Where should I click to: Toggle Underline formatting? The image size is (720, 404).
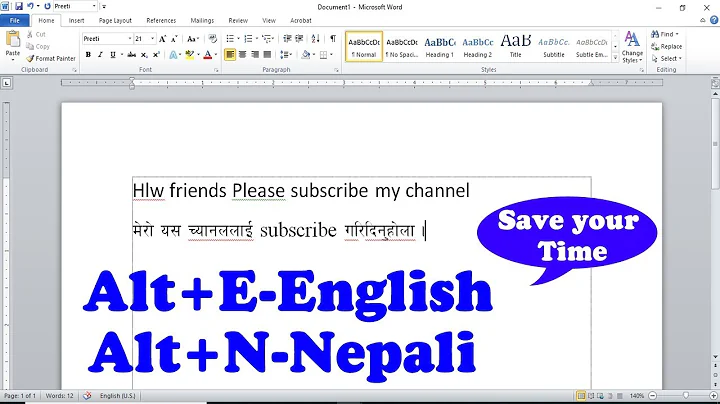tap(112, 55)
